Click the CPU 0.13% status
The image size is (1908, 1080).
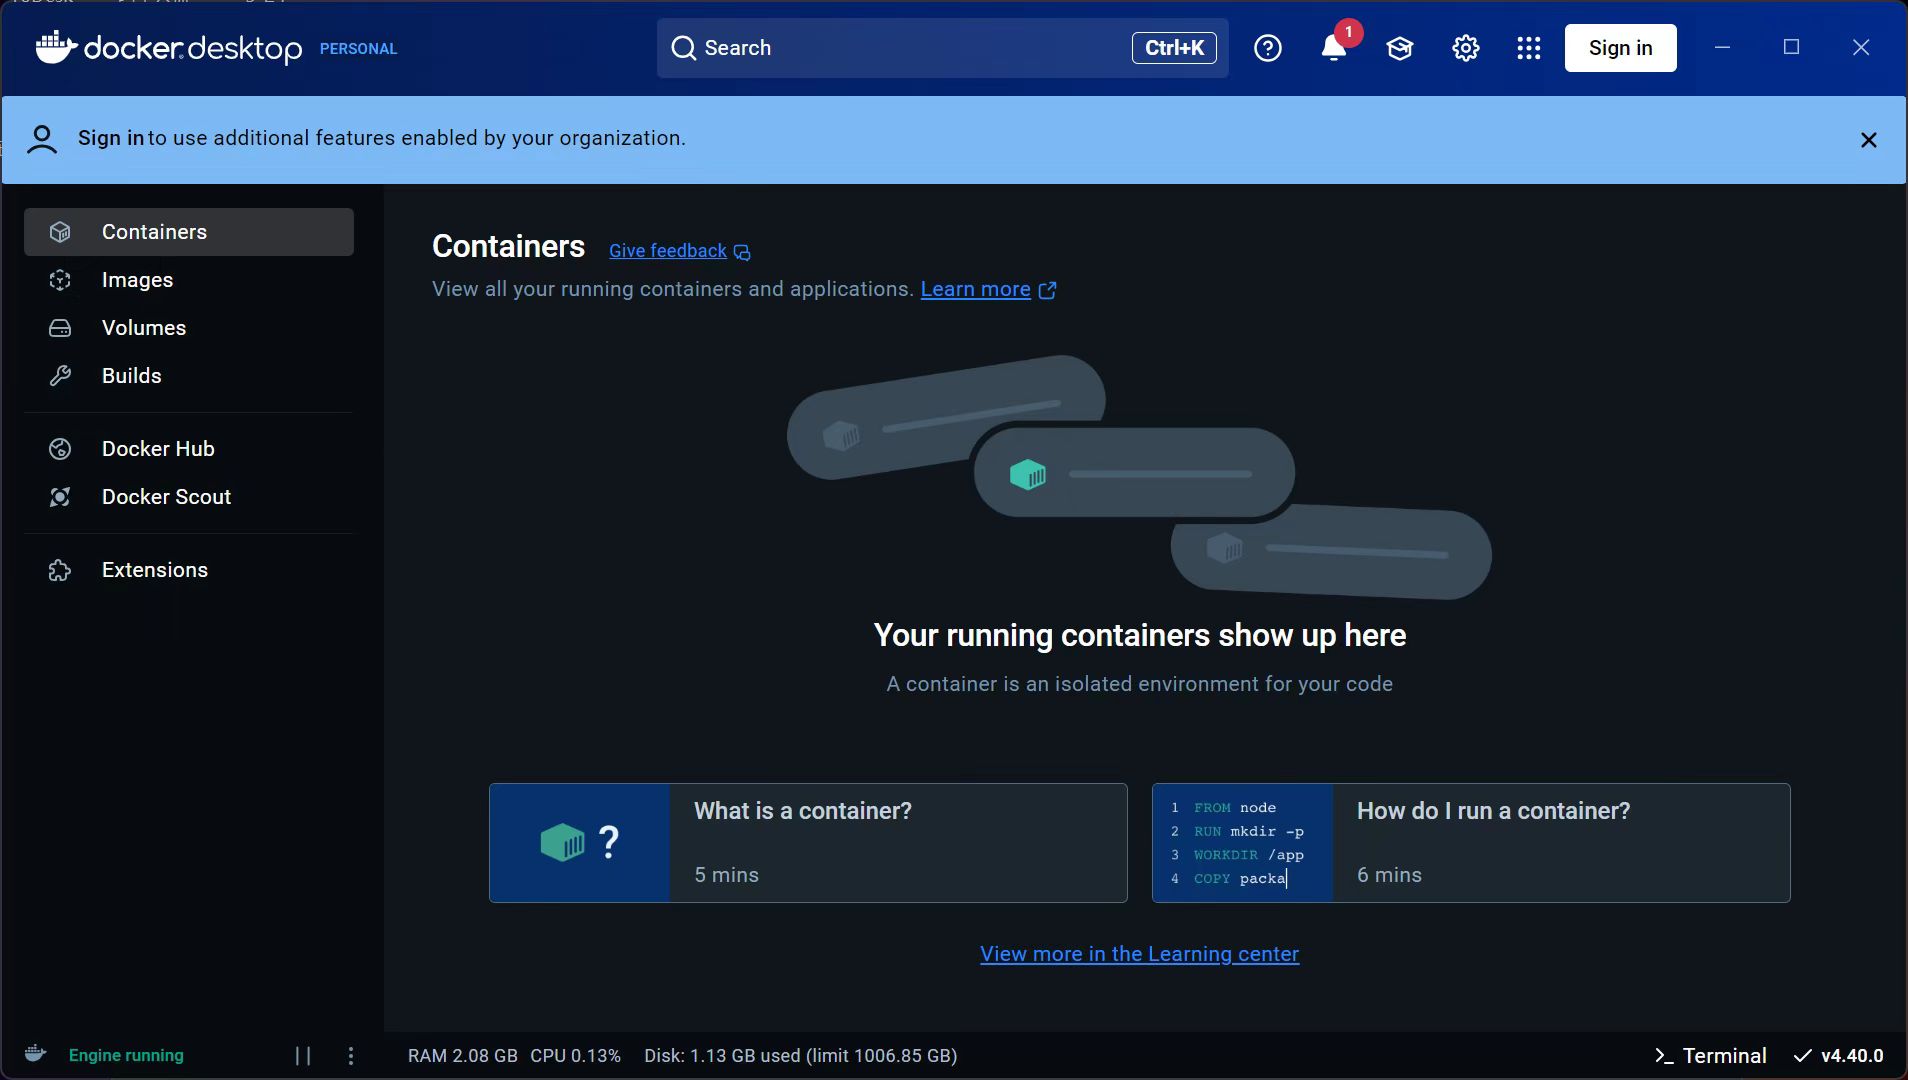coord(575,1056)
